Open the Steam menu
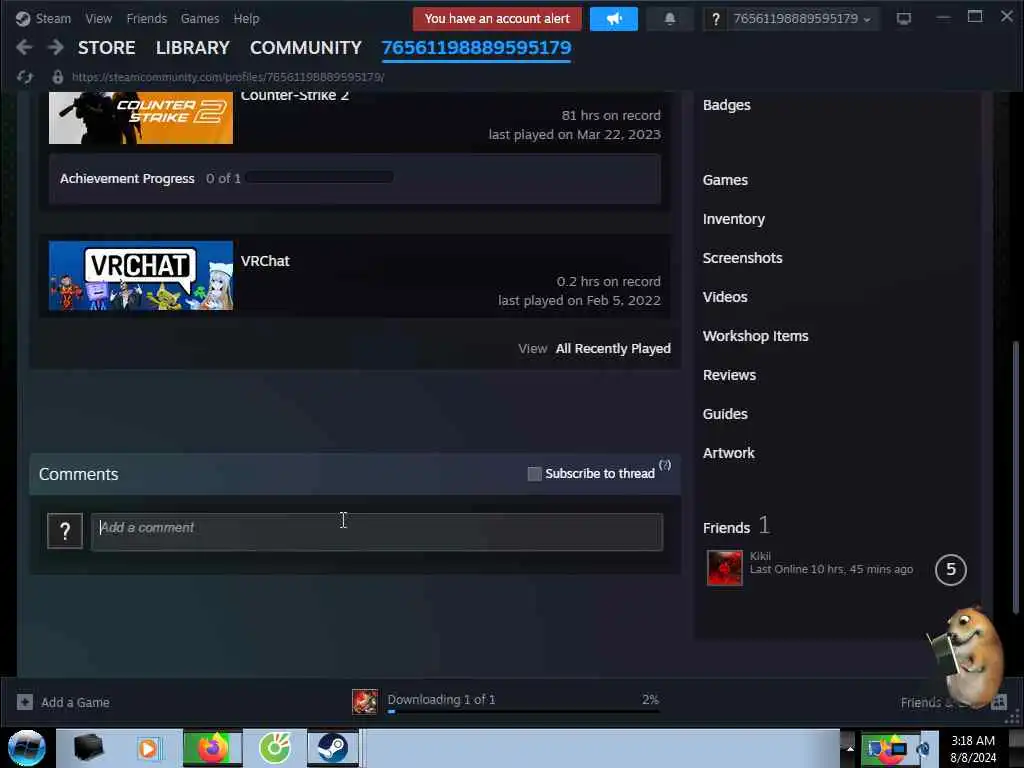The image size is (1024, 768). point(53,18)
